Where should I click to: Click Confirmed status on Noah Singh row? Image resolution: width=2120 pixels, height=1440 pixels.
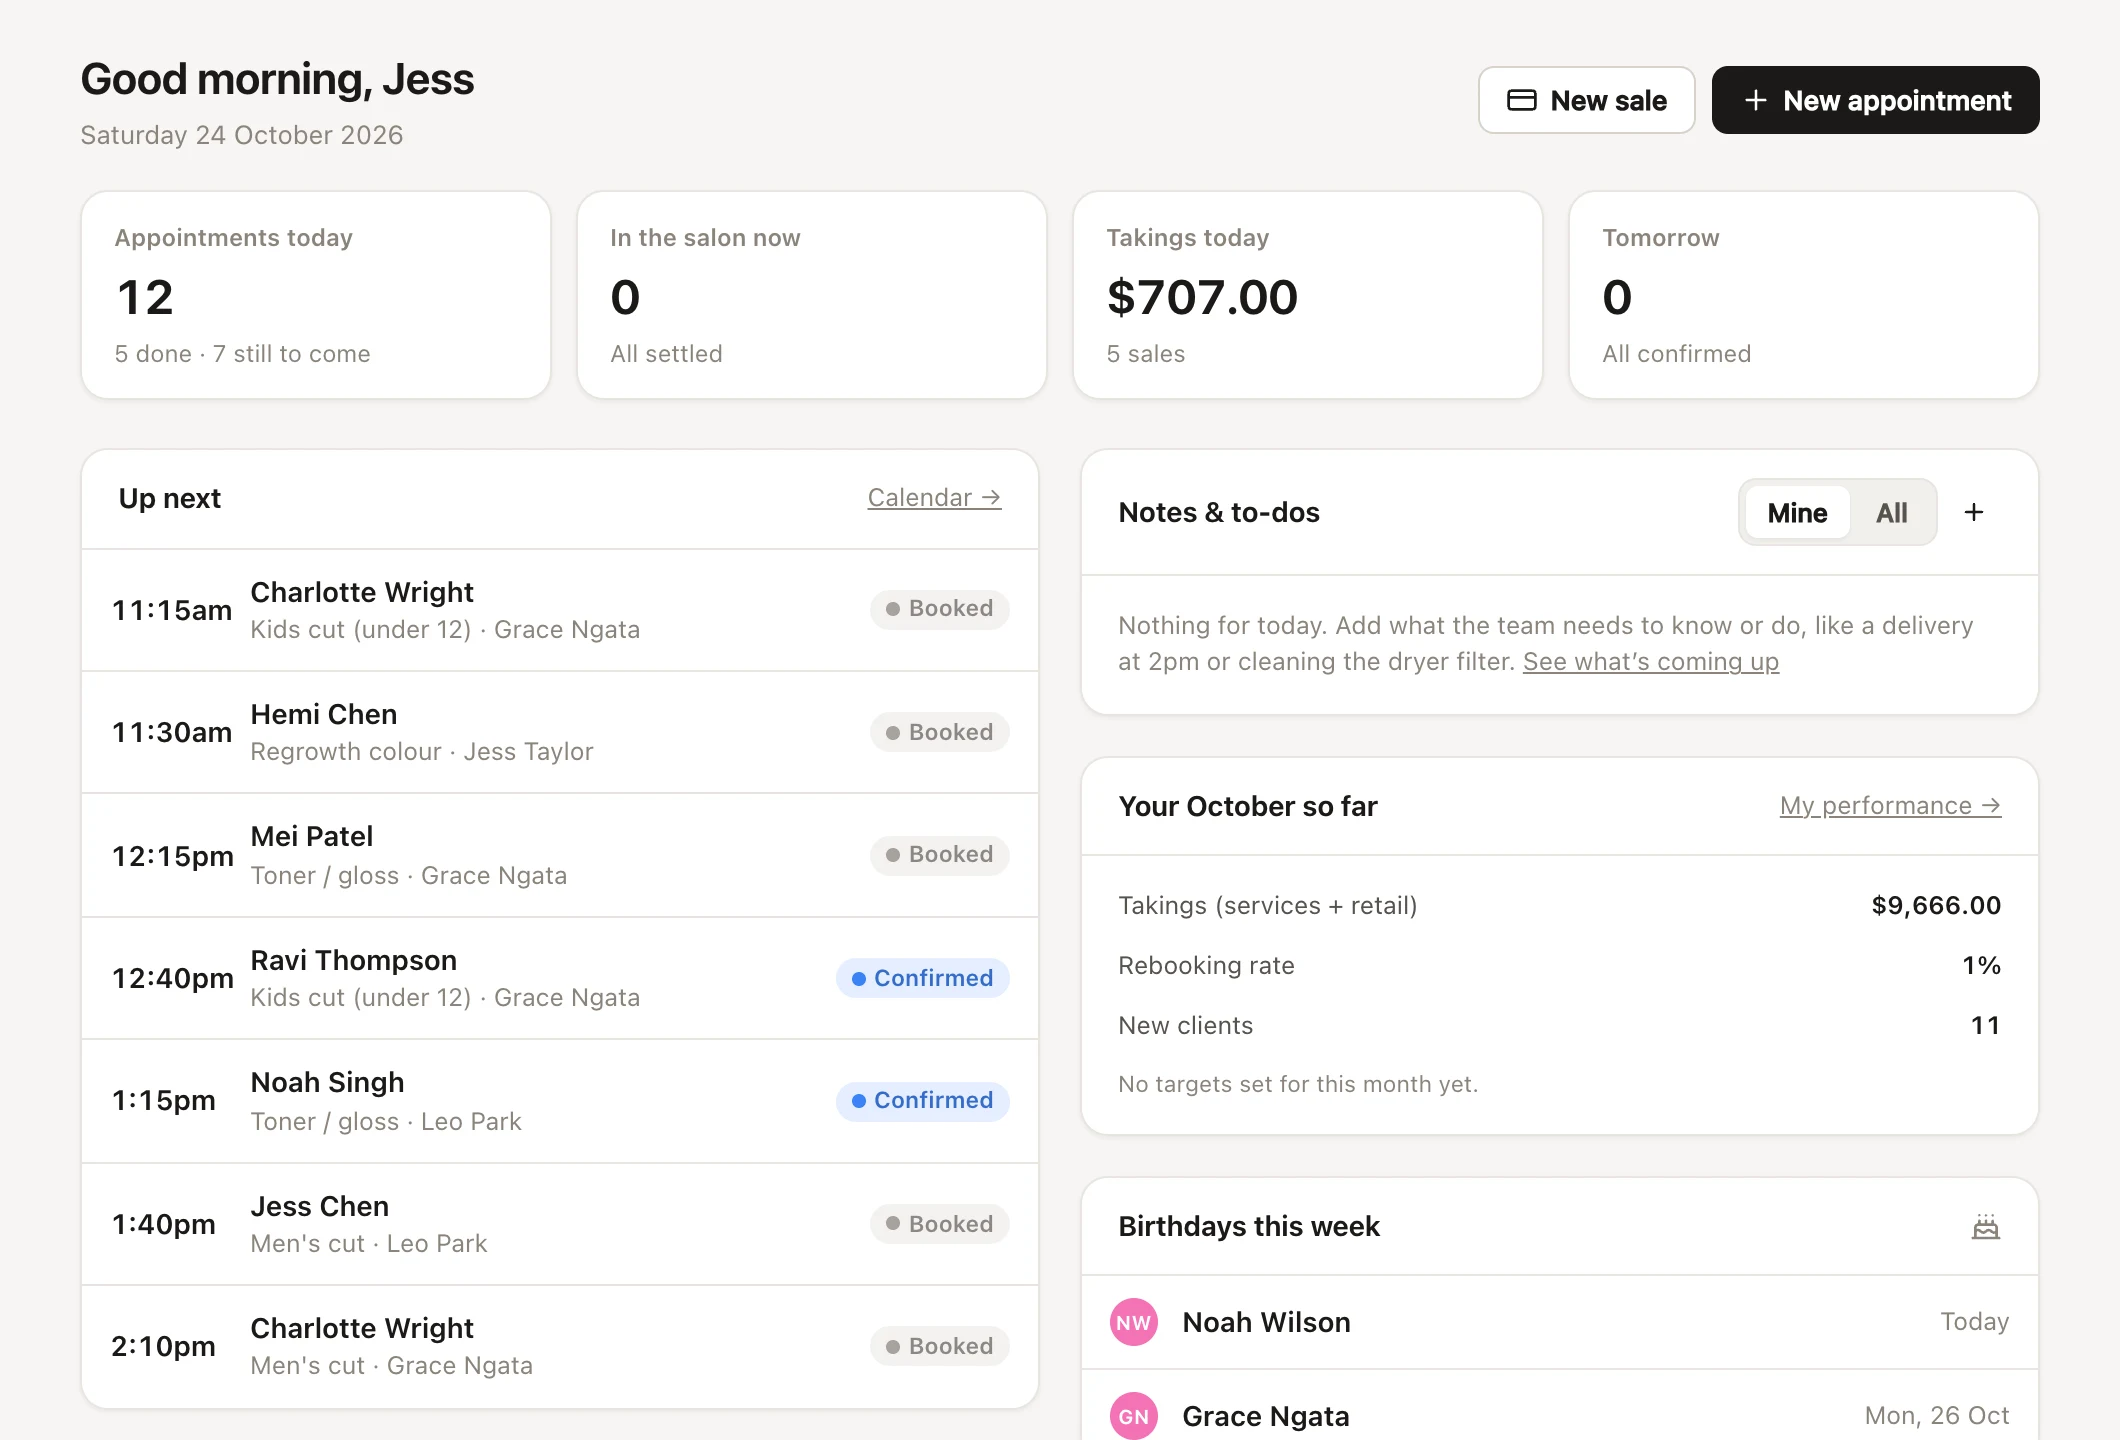pos(922,1100)
